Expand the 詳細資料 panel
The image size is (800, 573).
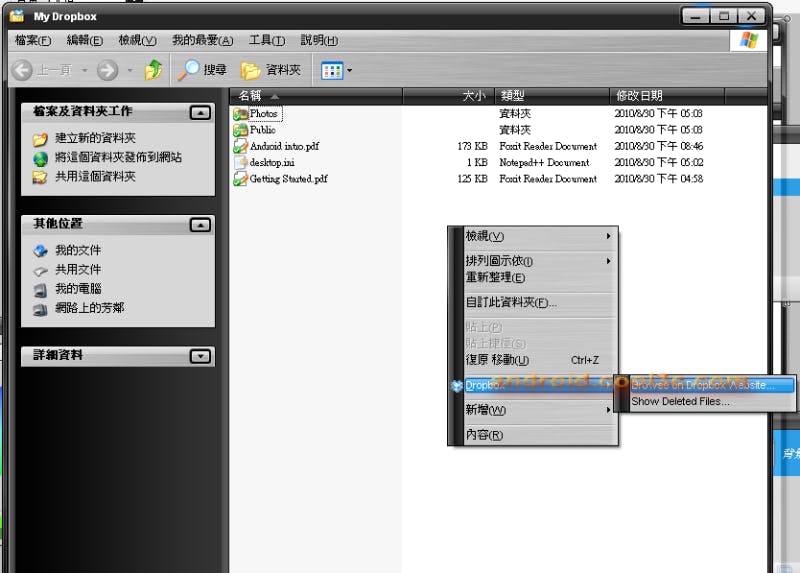[x=200, y=356]
